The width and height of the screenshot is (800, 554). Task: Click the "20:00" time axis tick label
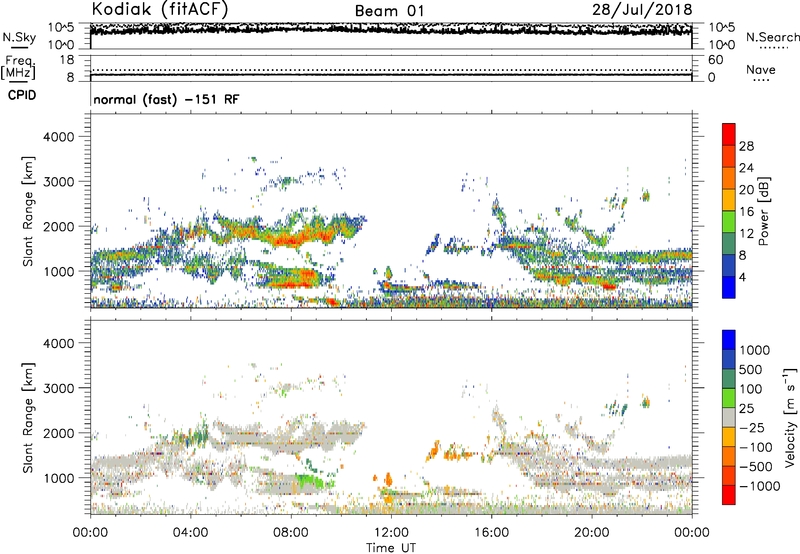[x=592, y=533]
